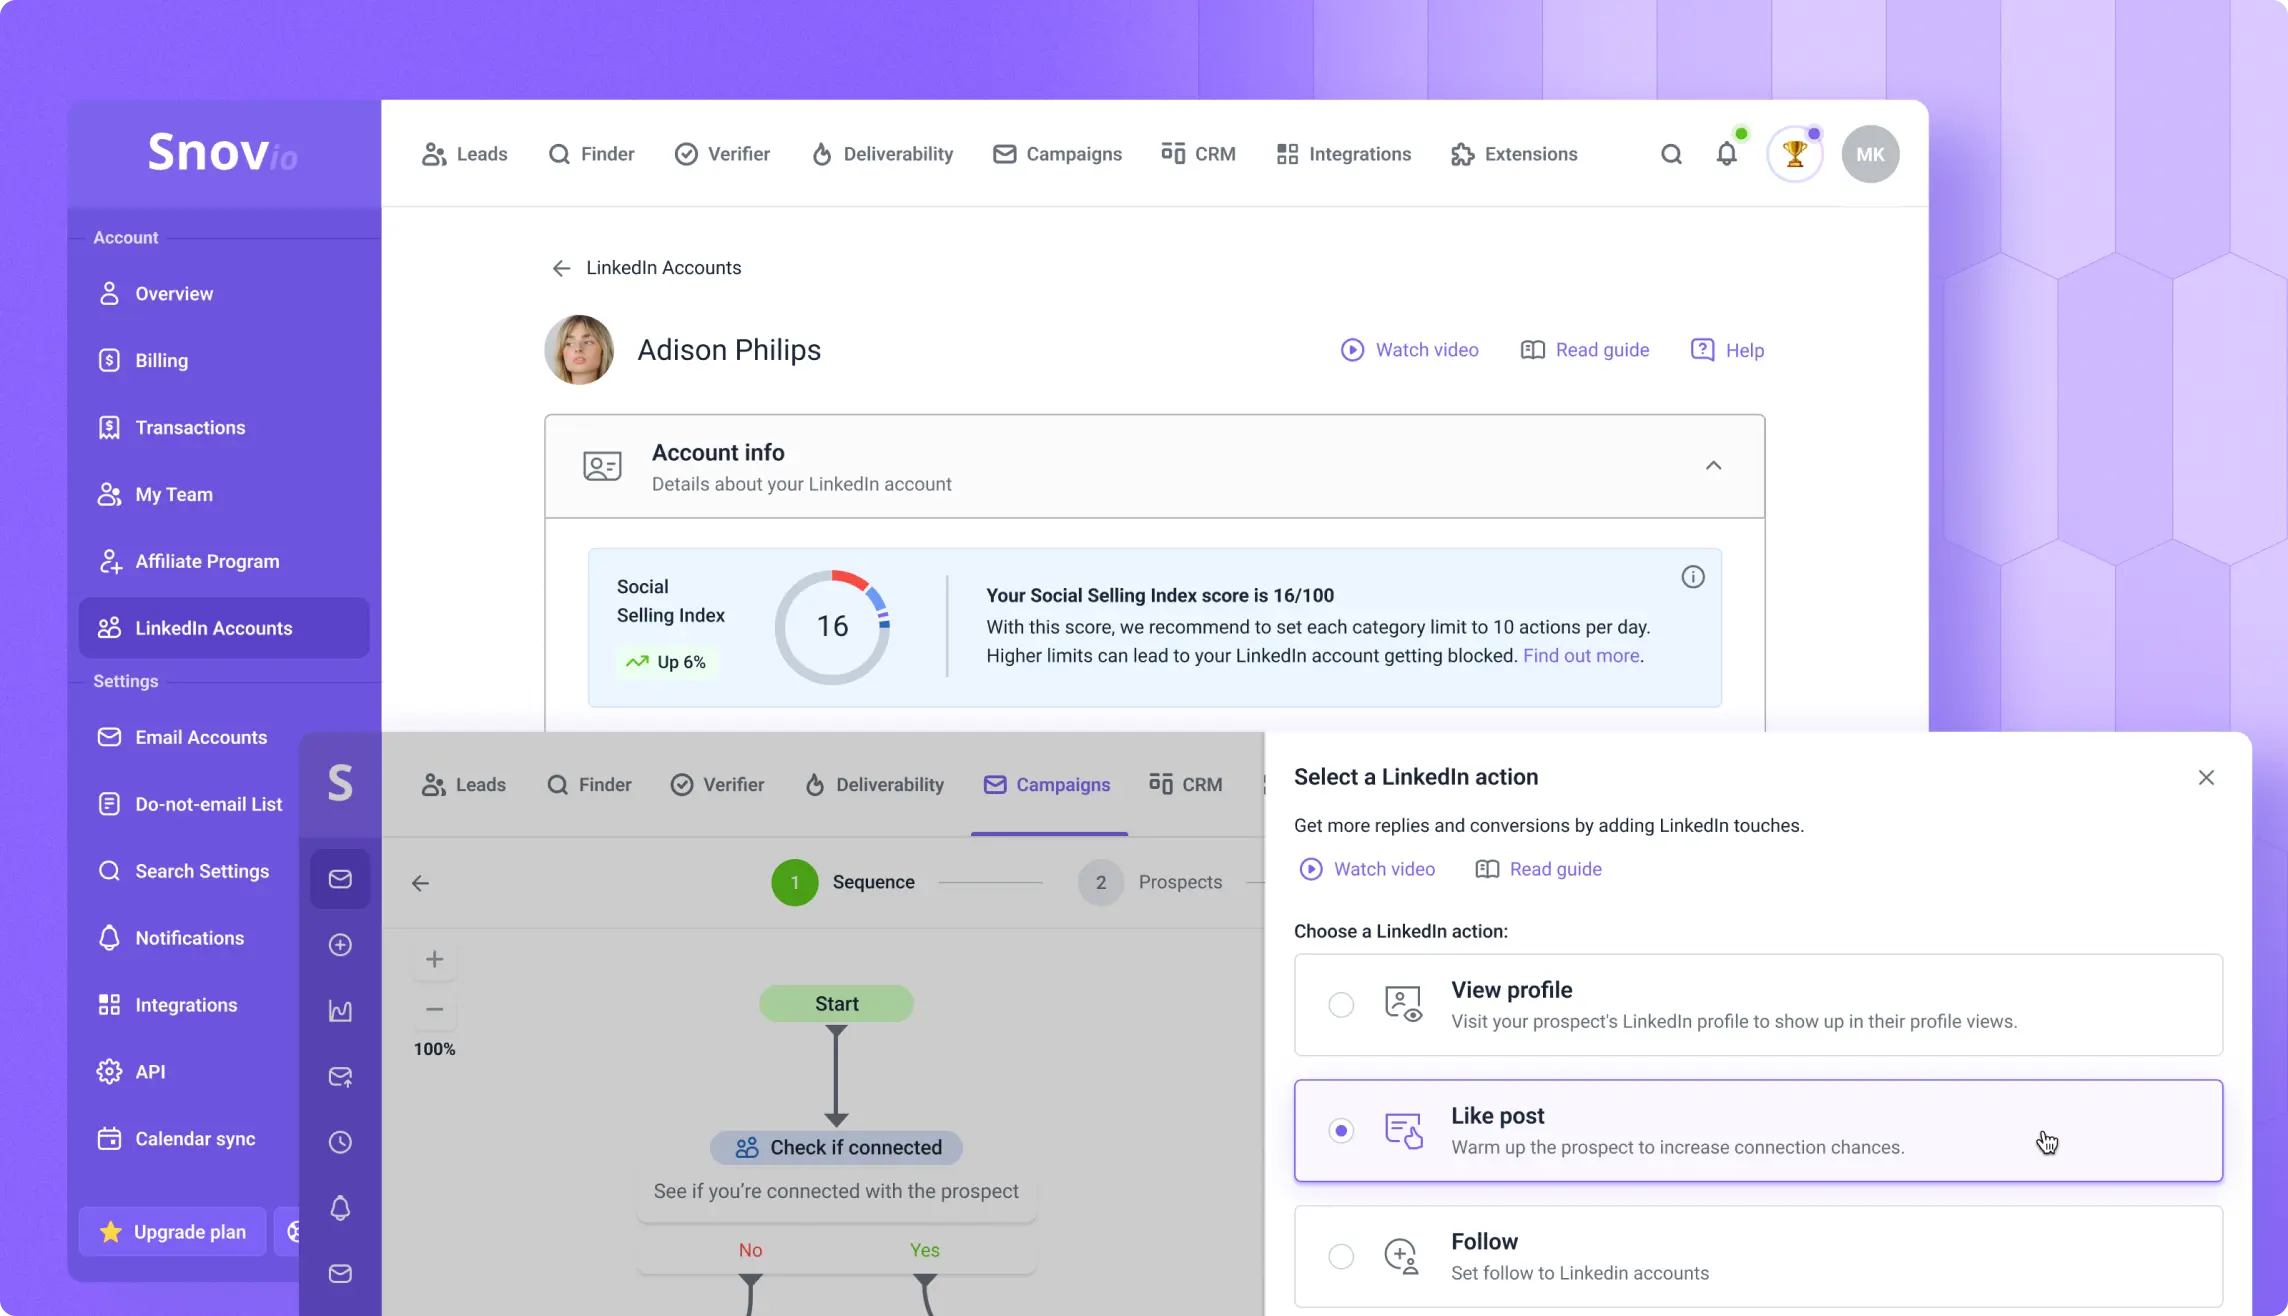Click the Follow action icon
2288x1316 pixels.
pos(1401,1256)
